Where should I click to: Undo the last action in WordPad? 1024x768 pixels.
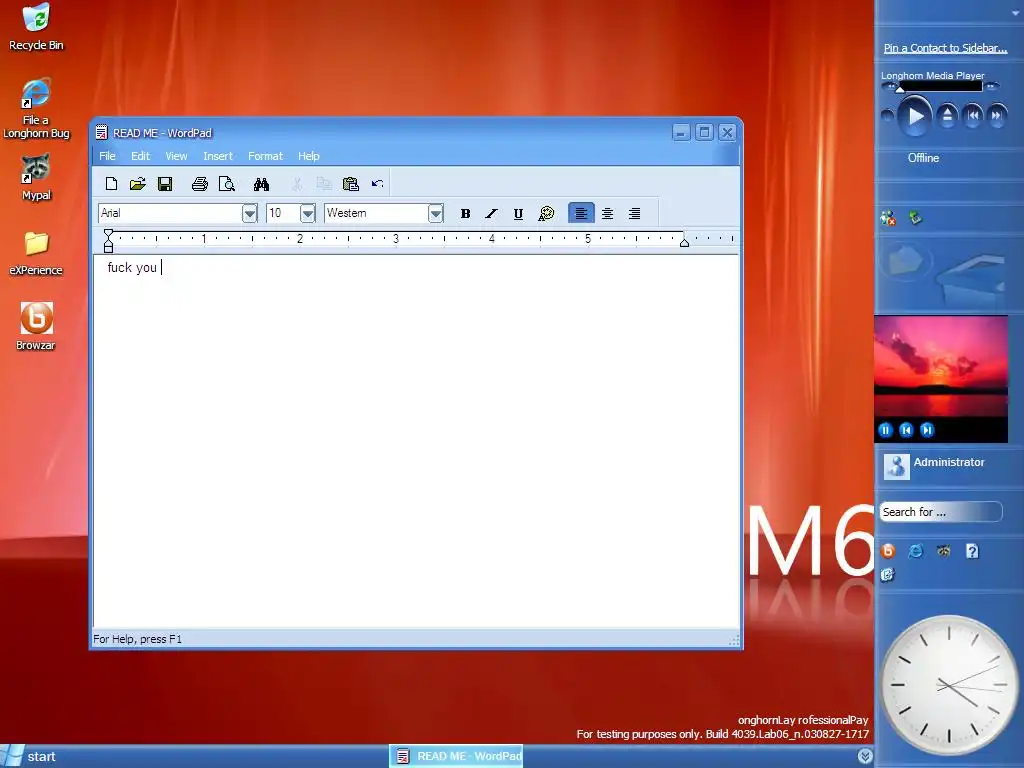click(377, 184)
